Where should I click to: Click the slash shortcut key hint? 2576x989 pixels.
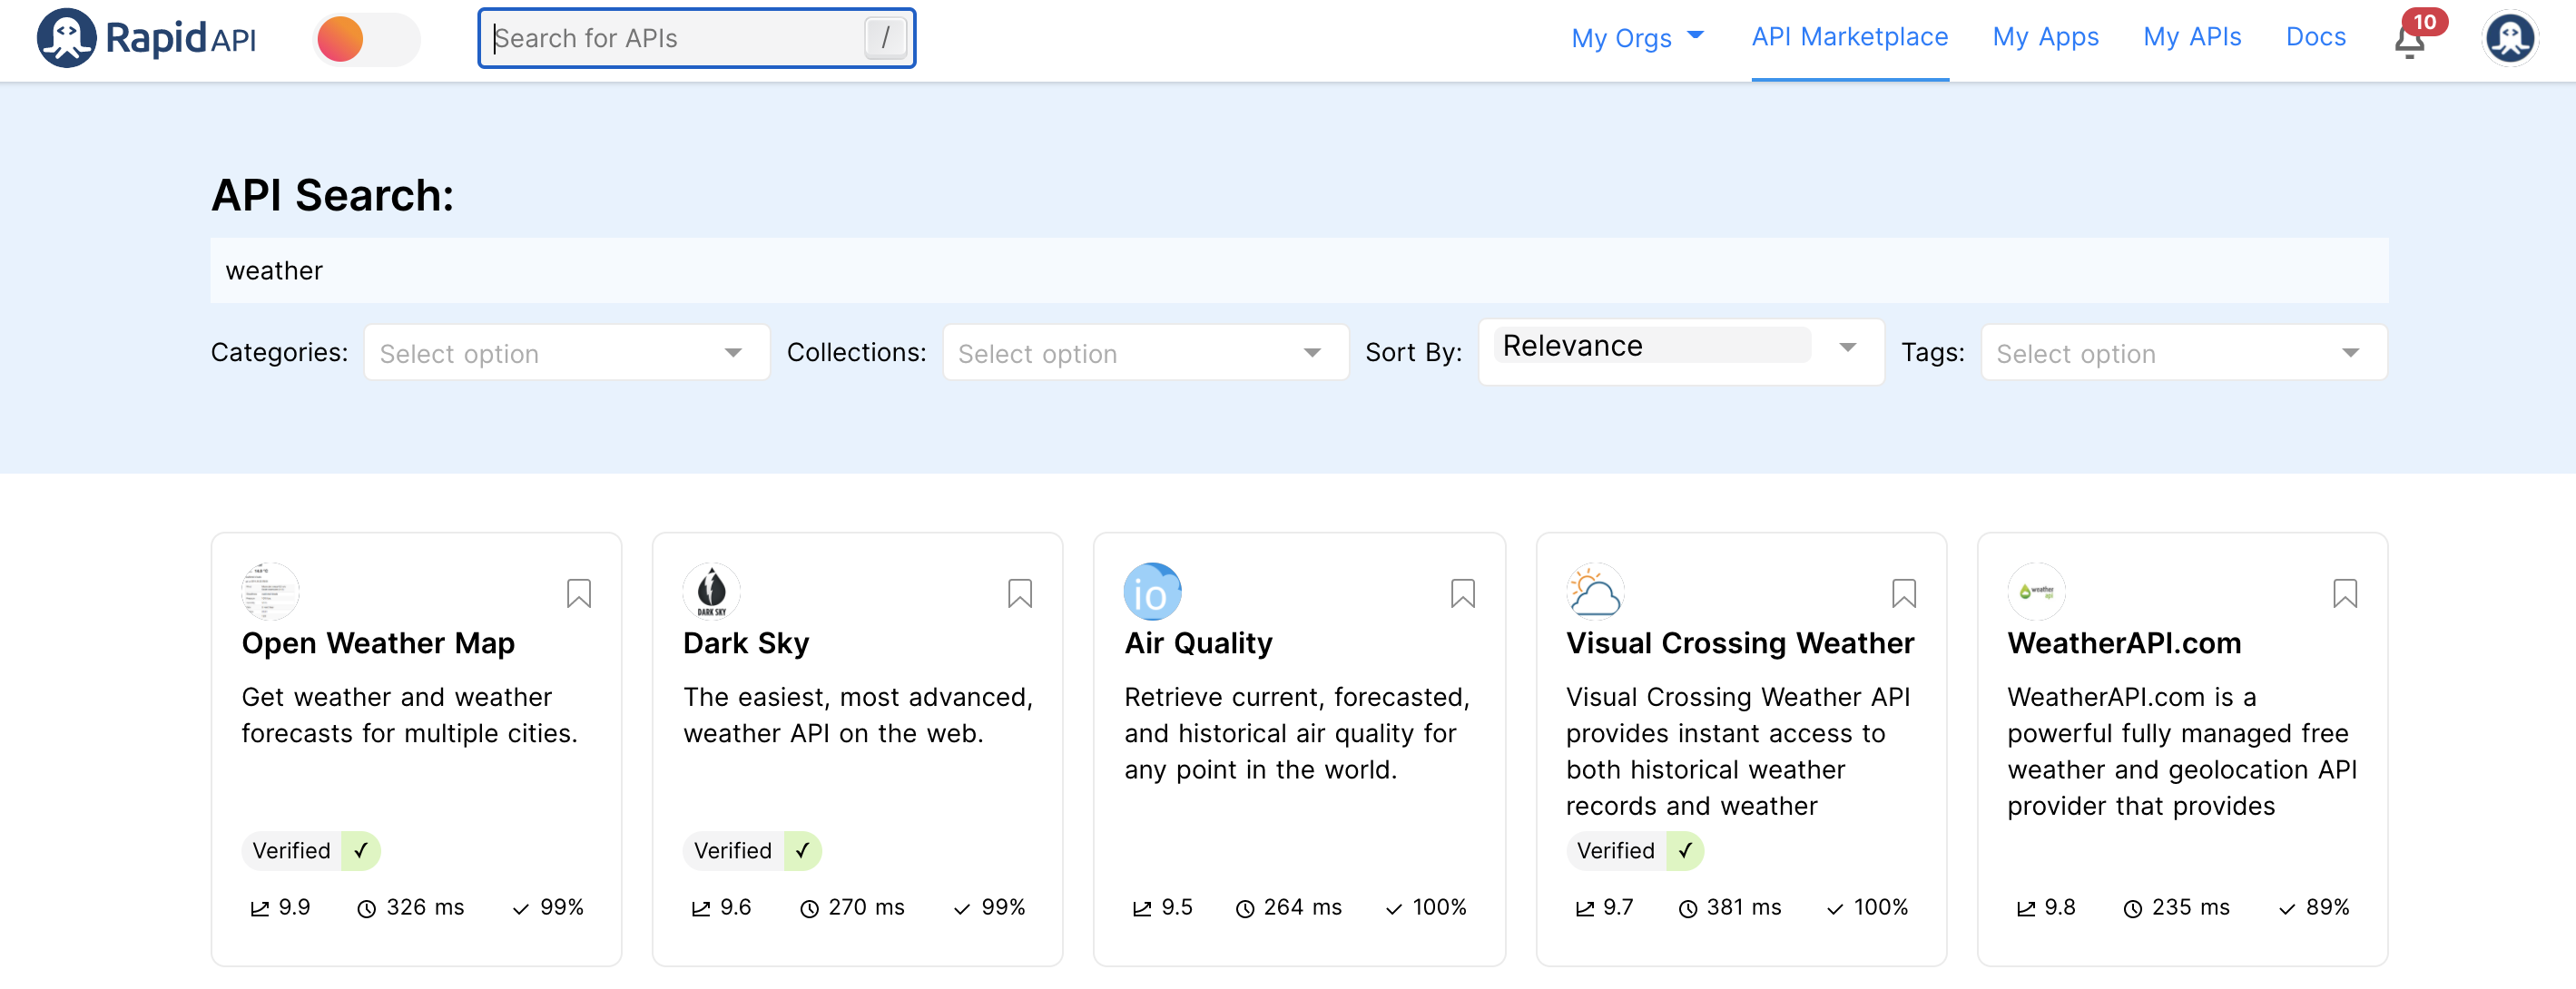(x=885, y=38)
